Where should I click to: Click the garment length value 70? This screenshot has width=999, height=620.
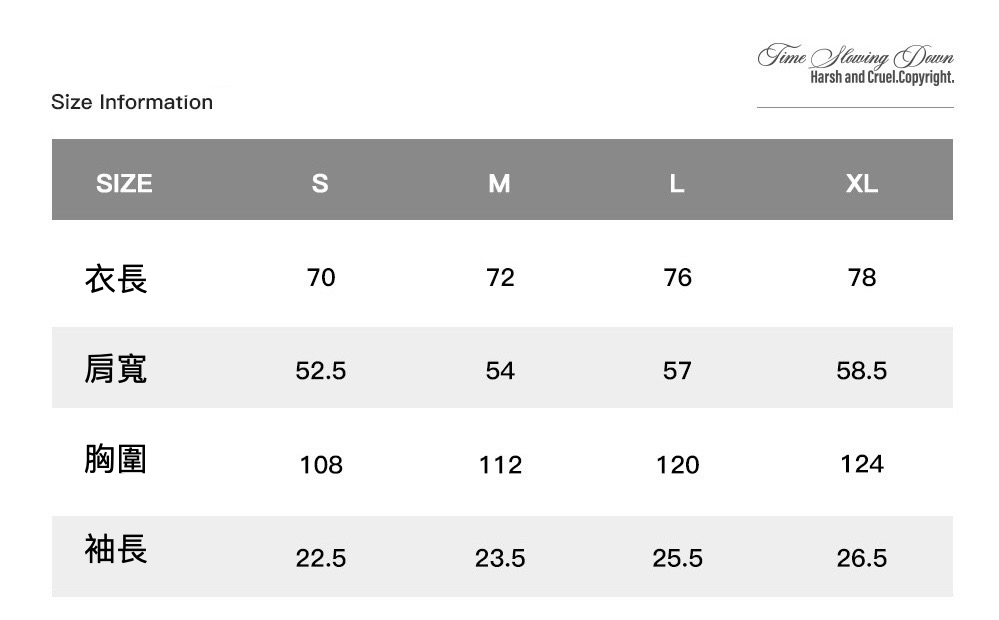click(321, 277)
